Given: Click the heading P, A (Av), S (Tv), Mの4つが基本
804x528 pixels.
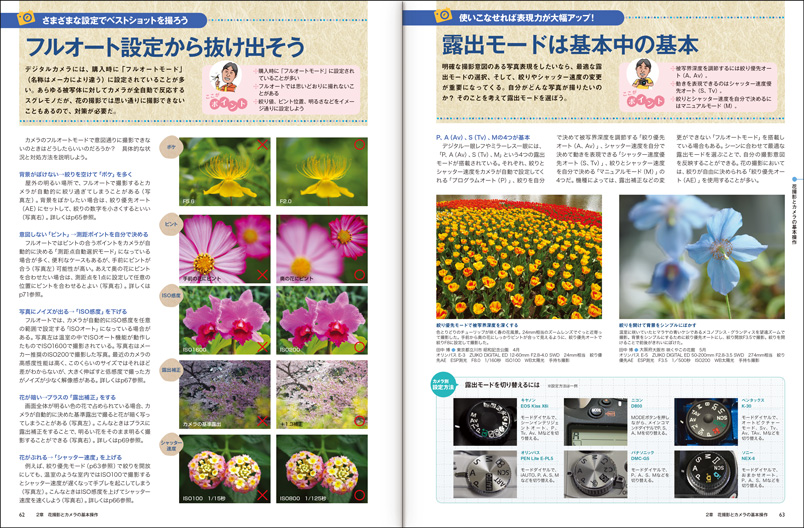Looking at the screenshot, I should coord(483,138).
